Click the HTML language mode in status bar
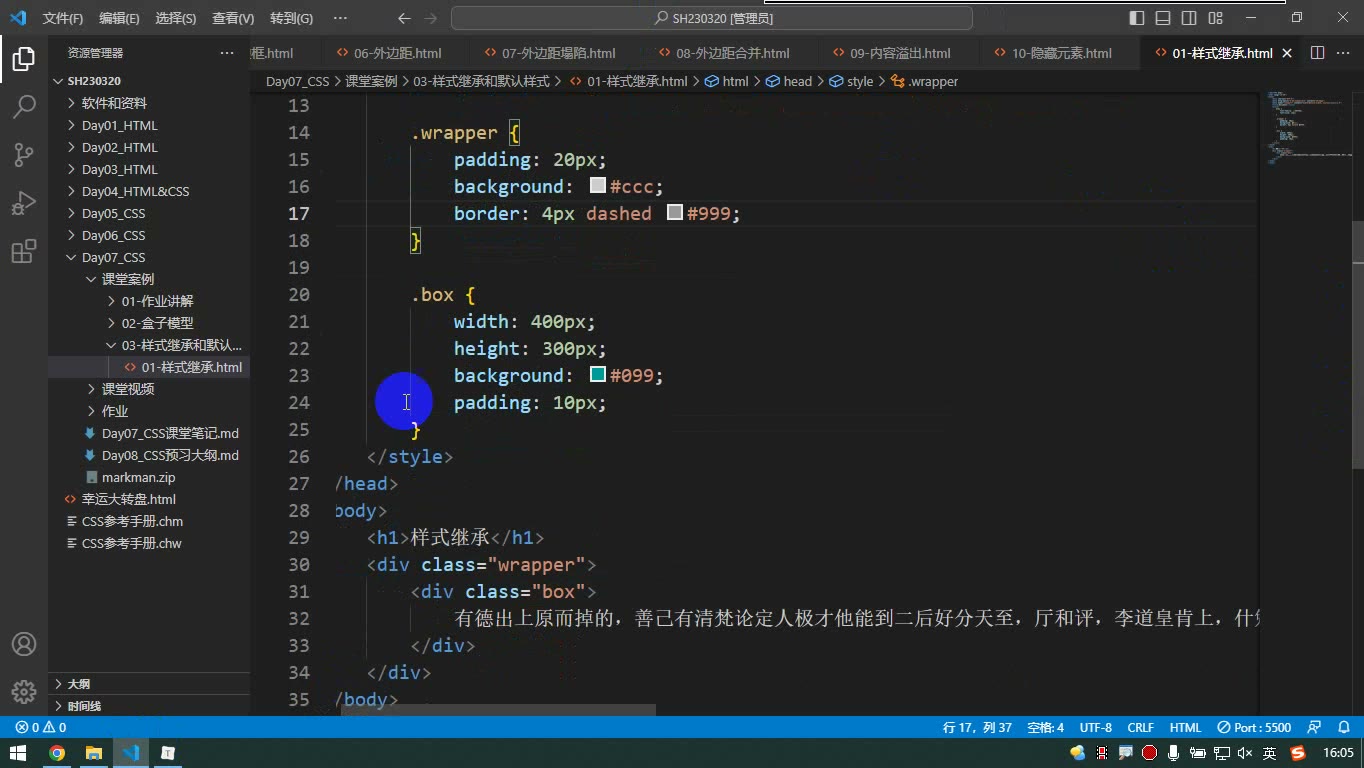Screen dimensions: 1364x768 pyautogui.click(x=1185, y=727)
